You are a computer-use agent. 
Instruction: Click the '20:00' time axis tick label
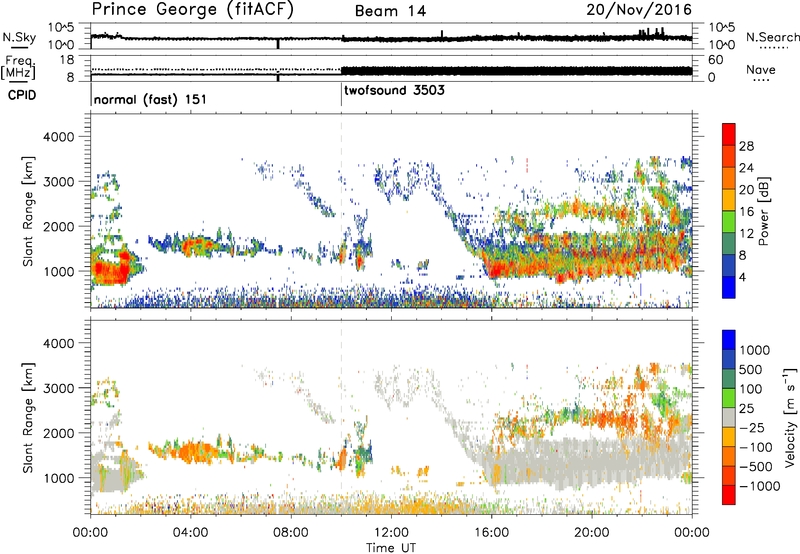click(592, 533)
